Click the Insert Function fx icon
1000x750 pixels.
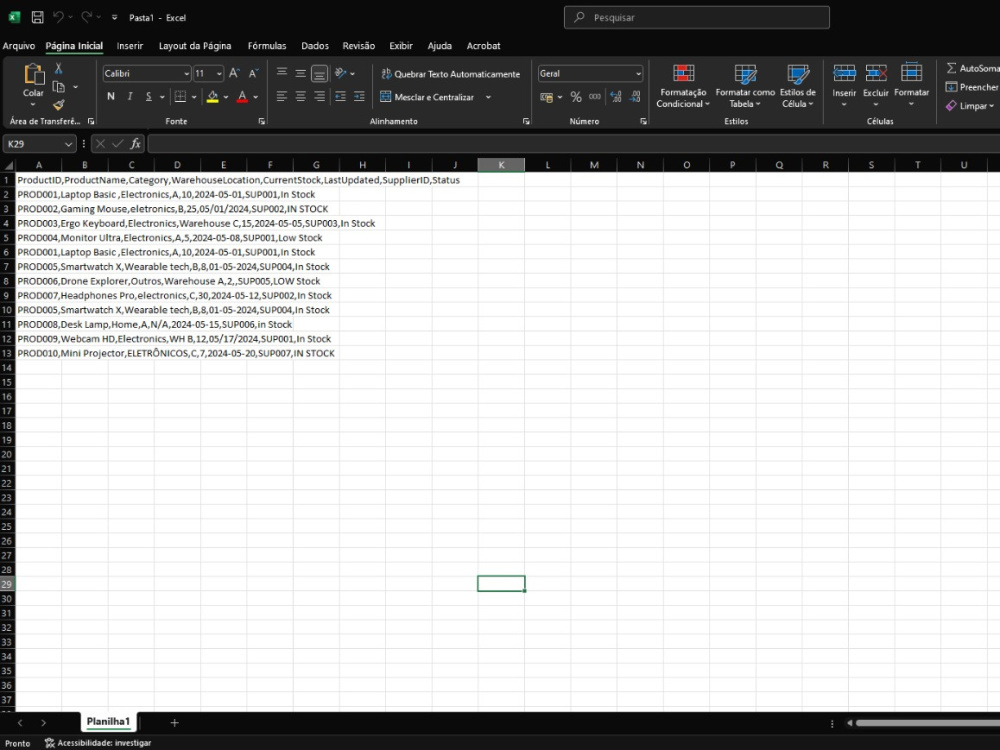135,144
